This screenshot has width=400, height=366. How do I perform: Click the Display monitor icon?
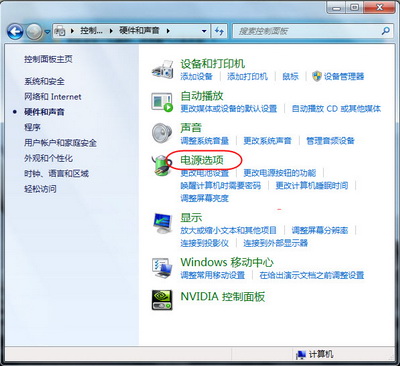click(162, 224)
